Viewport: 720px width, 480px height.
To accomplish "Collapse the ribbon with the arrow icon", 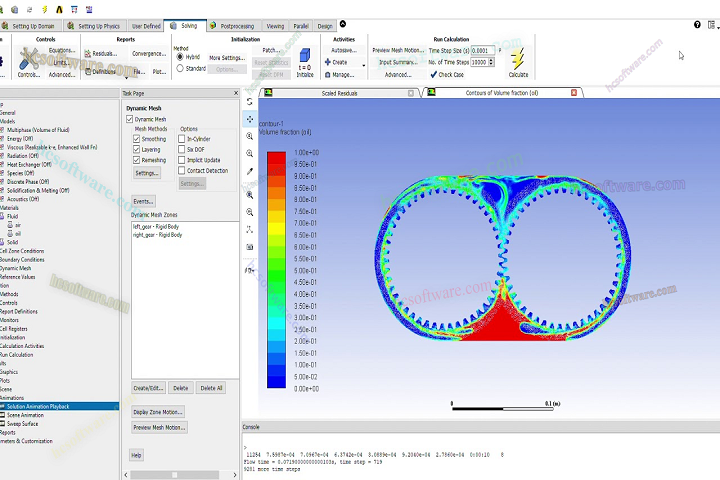I will 343,24.
